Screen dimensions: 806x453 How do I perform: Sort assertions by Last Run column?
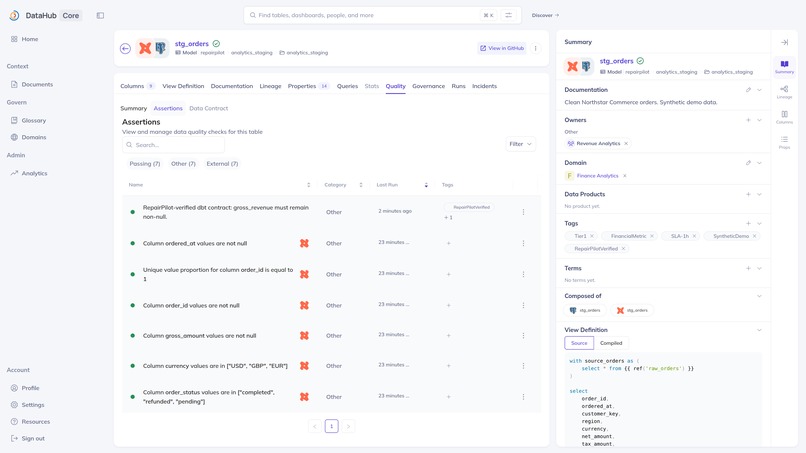coord(426,185)
